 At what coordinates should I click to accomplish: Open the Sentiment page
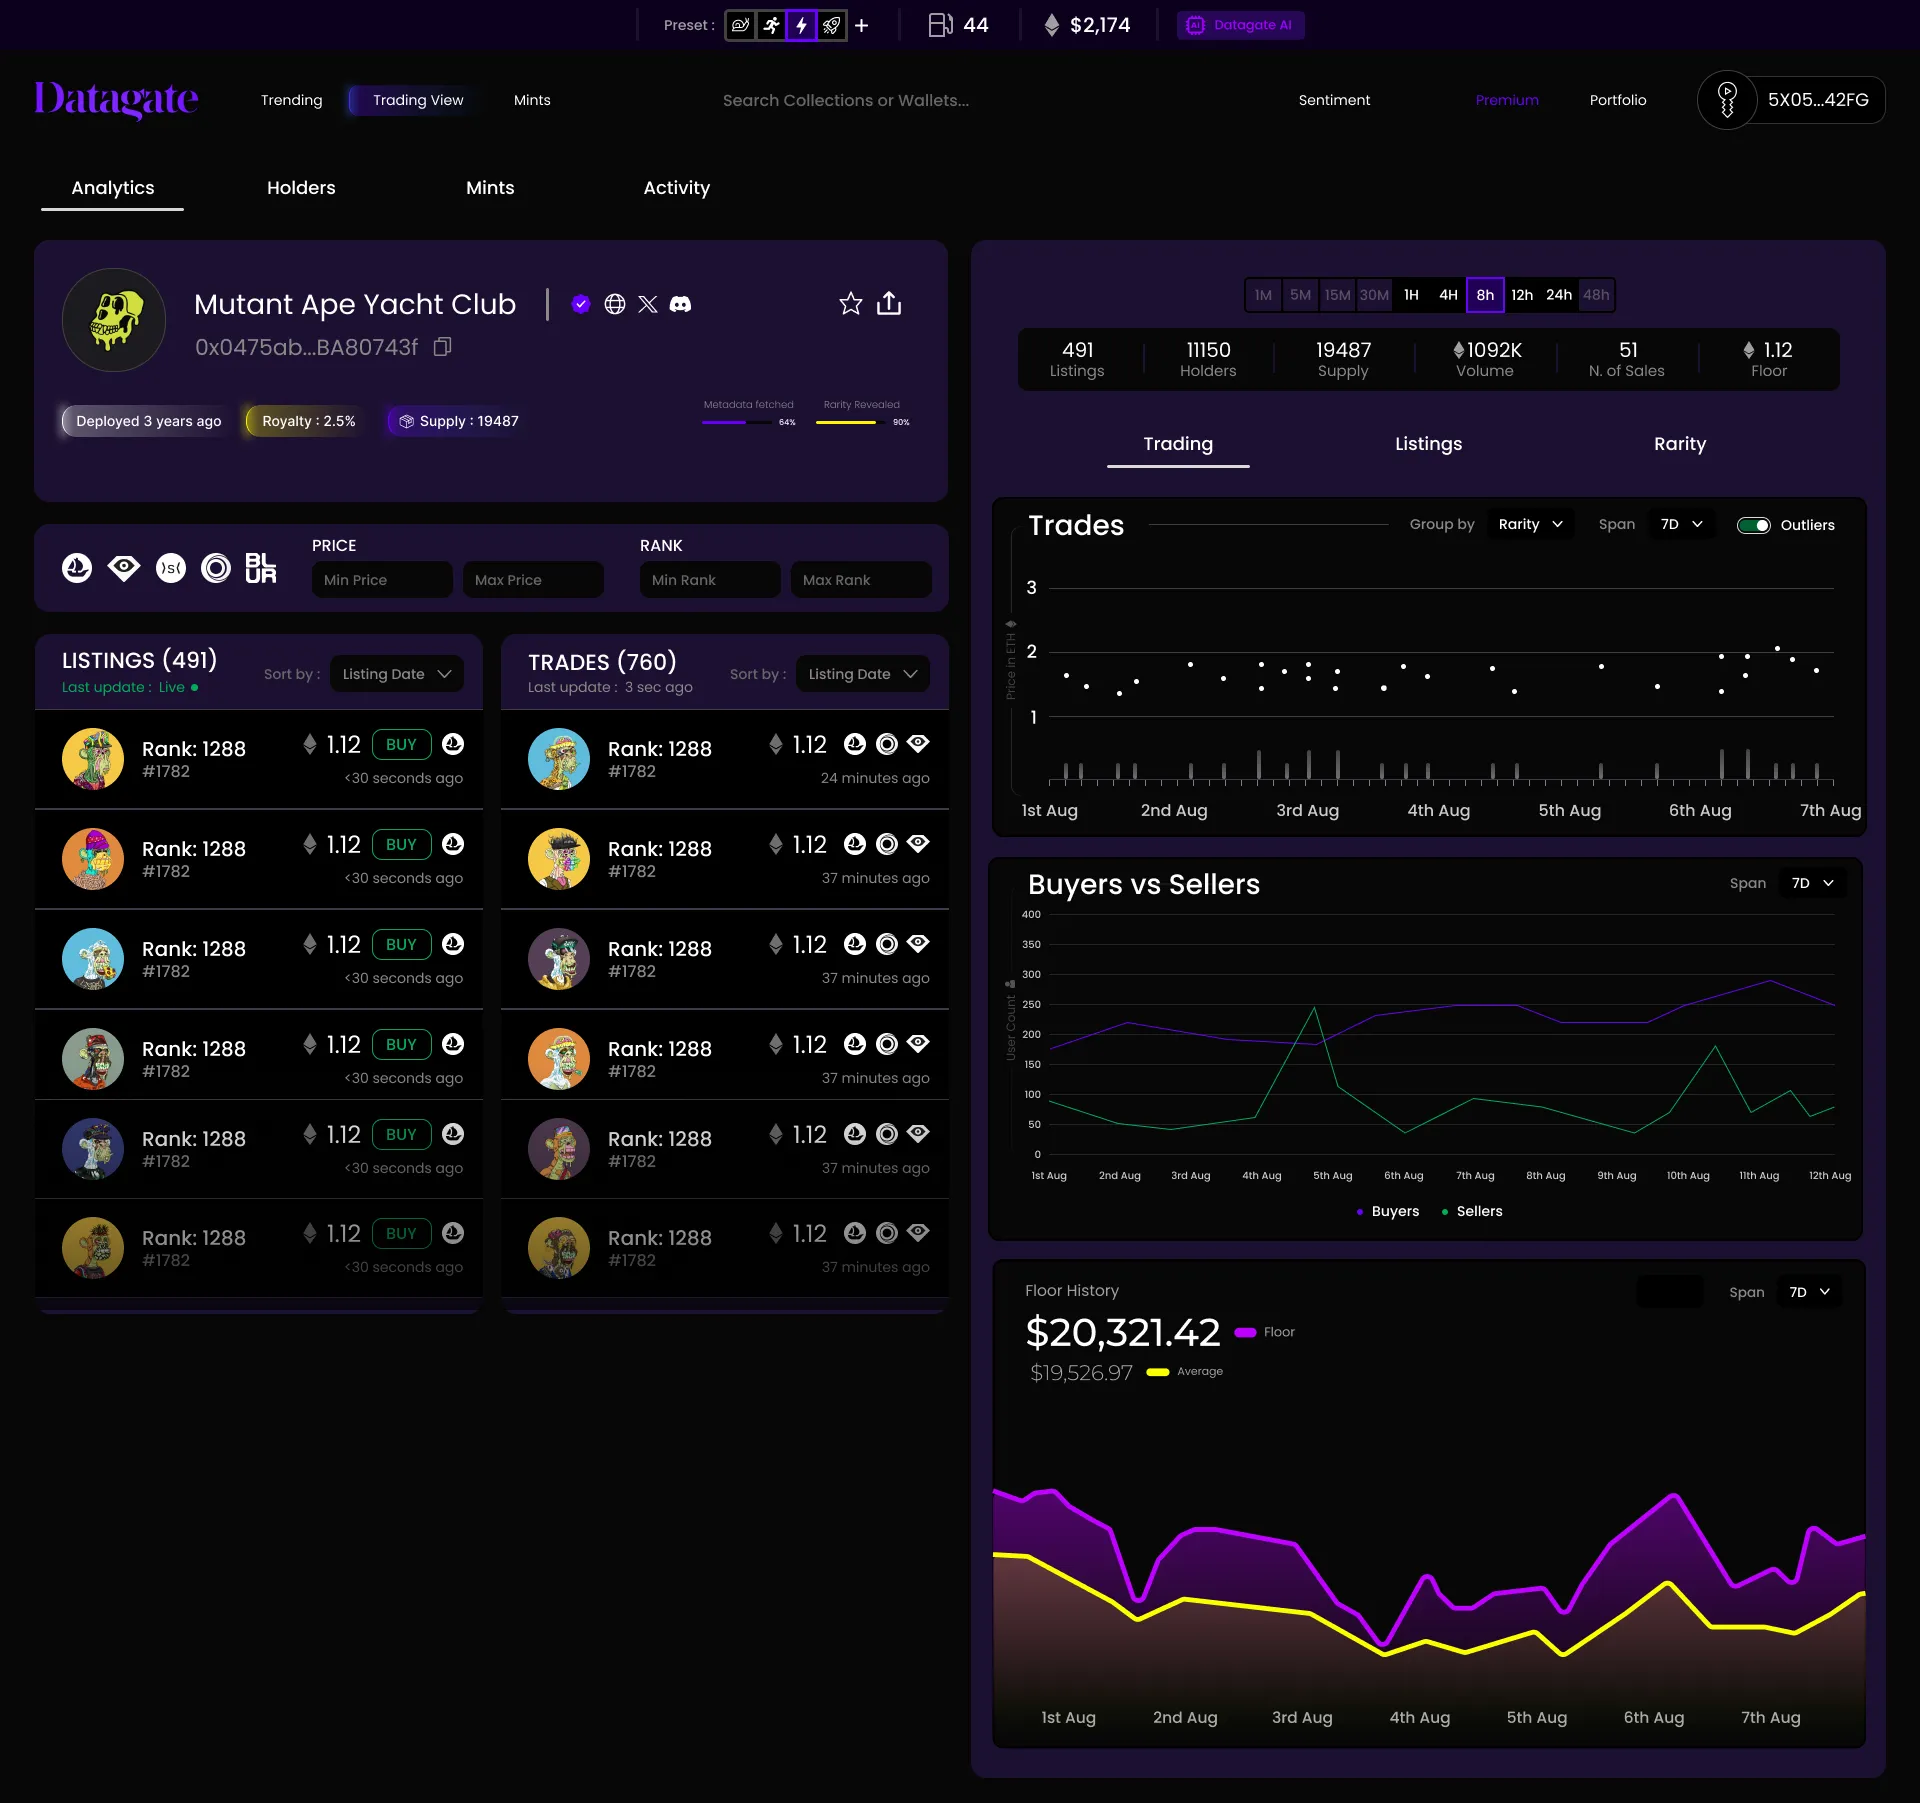tap(1334, 100)
